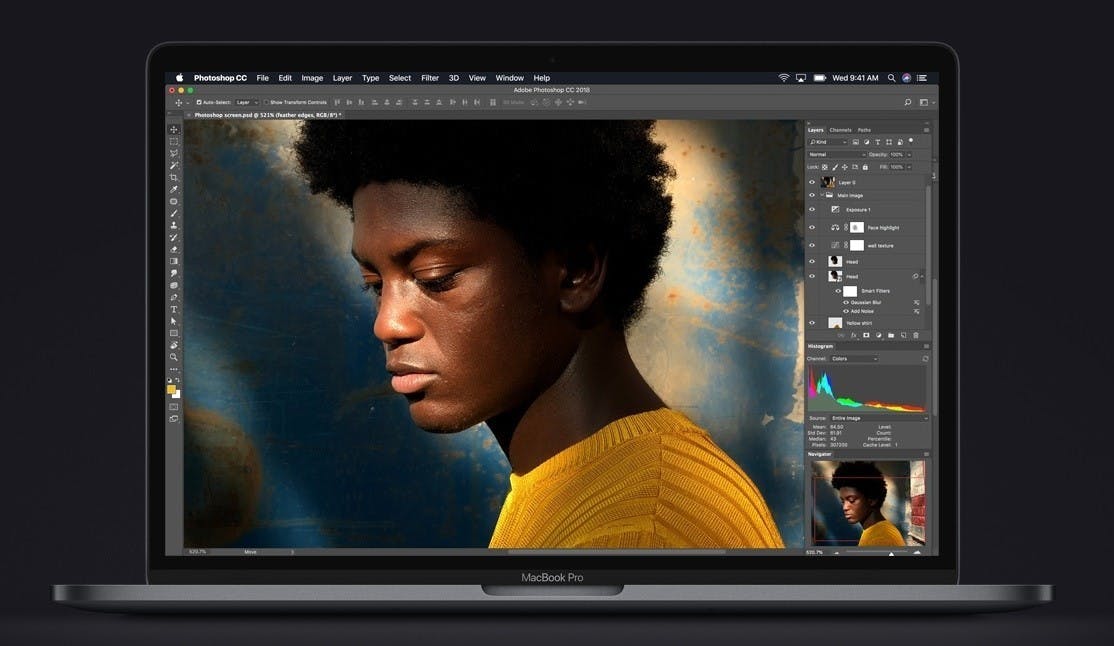Add adjustment layer half-circle icon
This screenshot has height=646, width=1114.
[x=879, y=335]
